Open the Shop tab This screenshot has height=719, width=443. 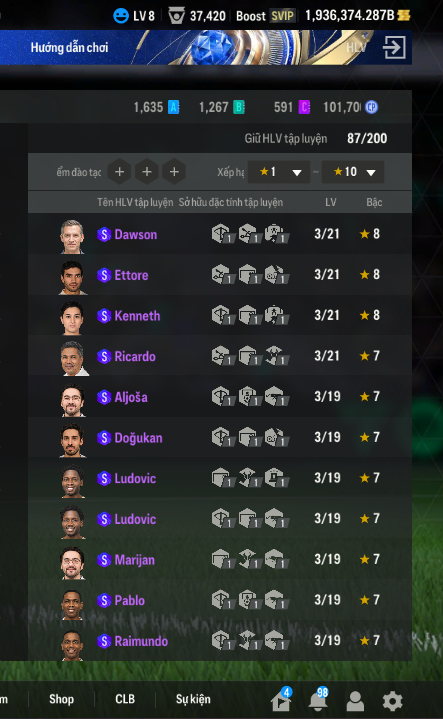(61, 699)
